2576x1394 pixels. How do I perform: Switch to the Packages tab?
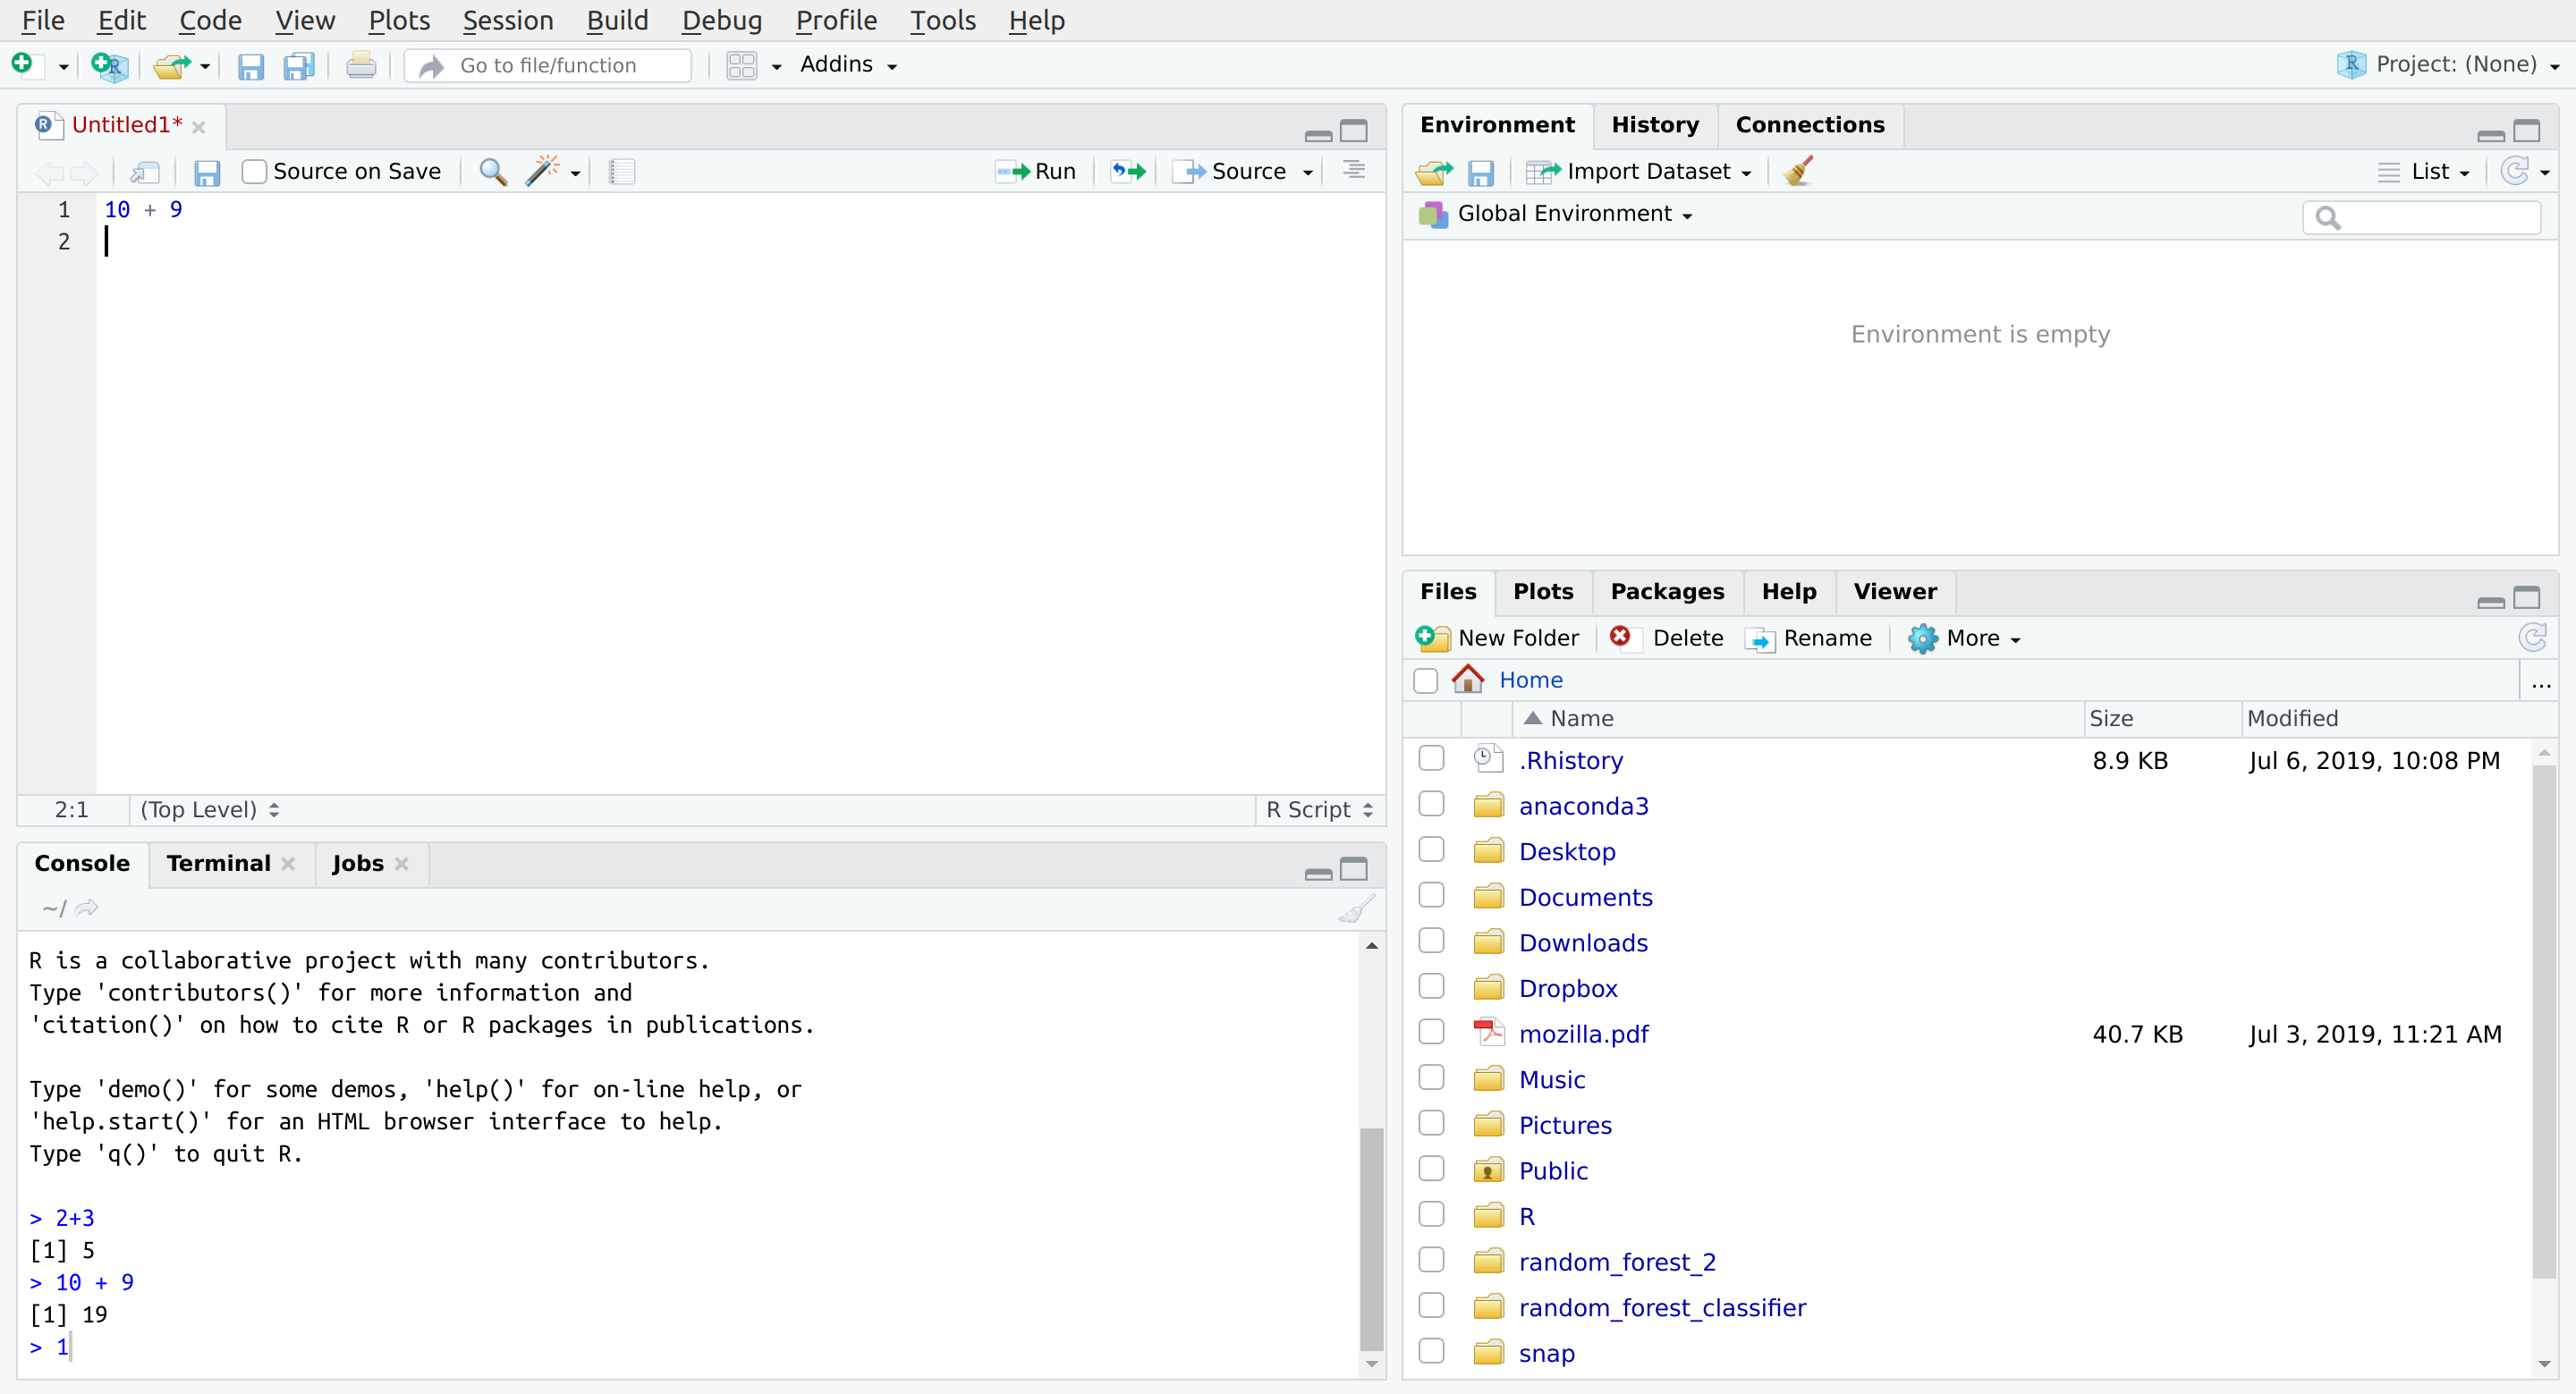(x=1667, y=592)
